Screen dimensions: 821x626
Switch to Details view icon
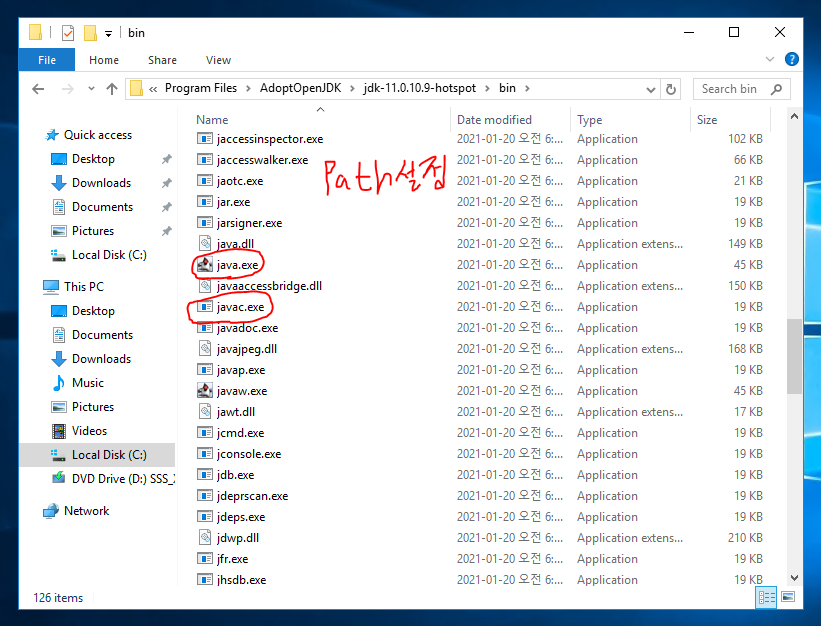767,597
